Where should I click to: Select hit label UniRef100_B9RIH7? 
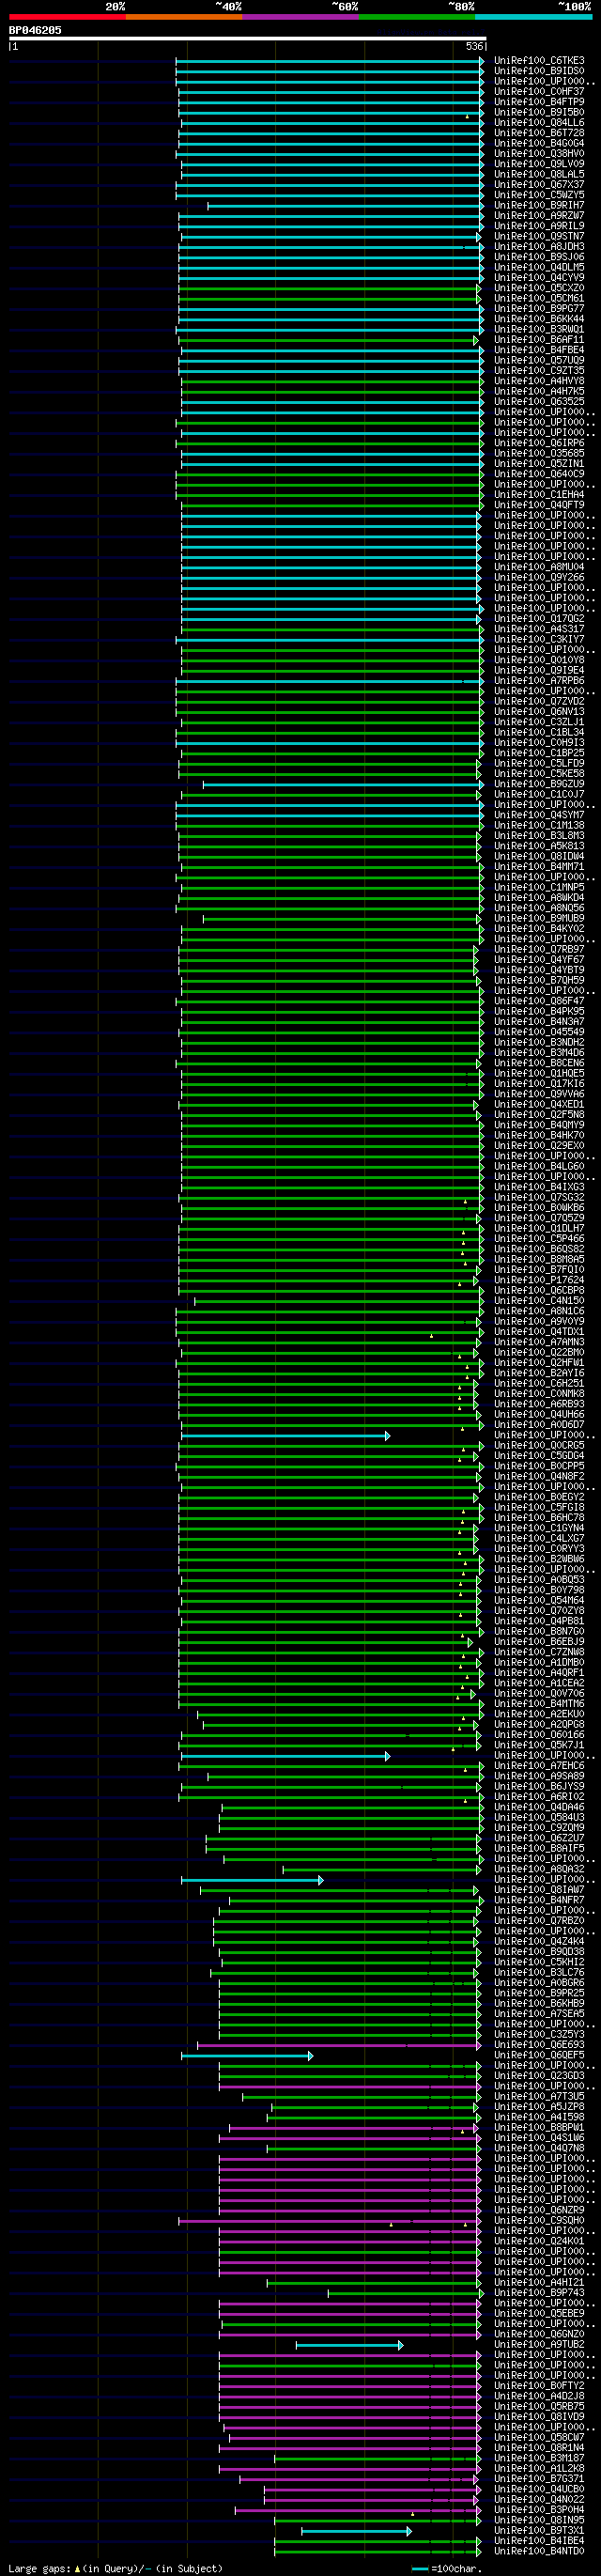pyautogui.click(x=539, y=206)
